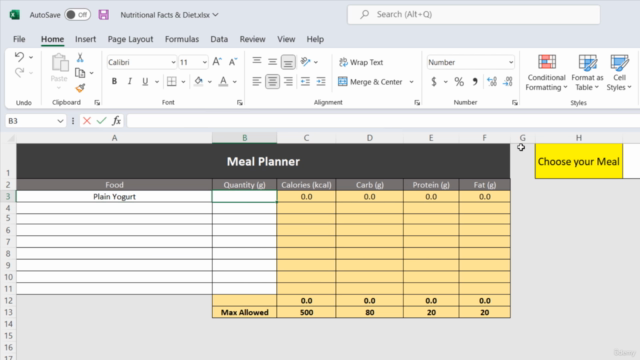Switch to Formulas tab
640x360 pixels.
click(x=182, y=39)
